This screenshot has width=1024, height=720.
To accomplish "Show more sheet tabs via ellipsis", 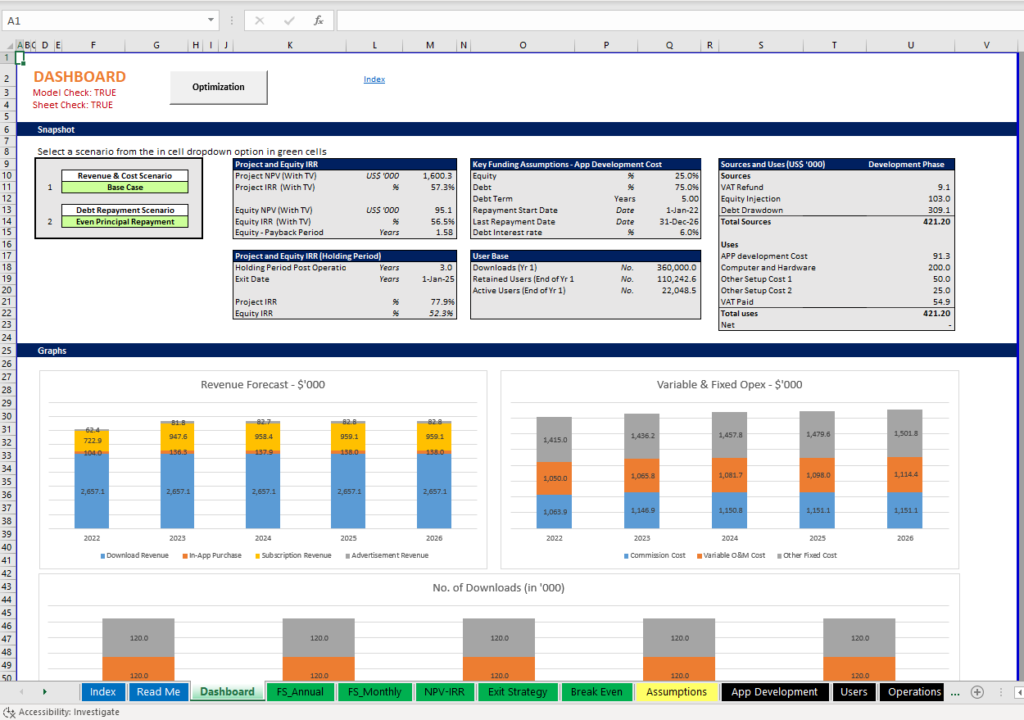I will pyautogui.click(x=955, y=692).
